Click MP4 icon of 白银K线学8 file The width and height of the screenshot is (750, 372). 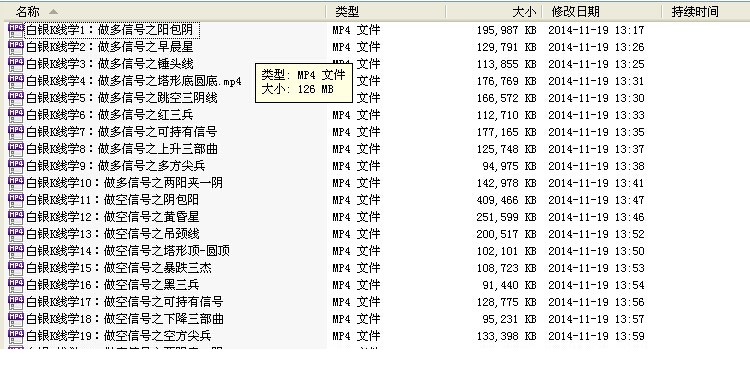[x=16, y=149]
